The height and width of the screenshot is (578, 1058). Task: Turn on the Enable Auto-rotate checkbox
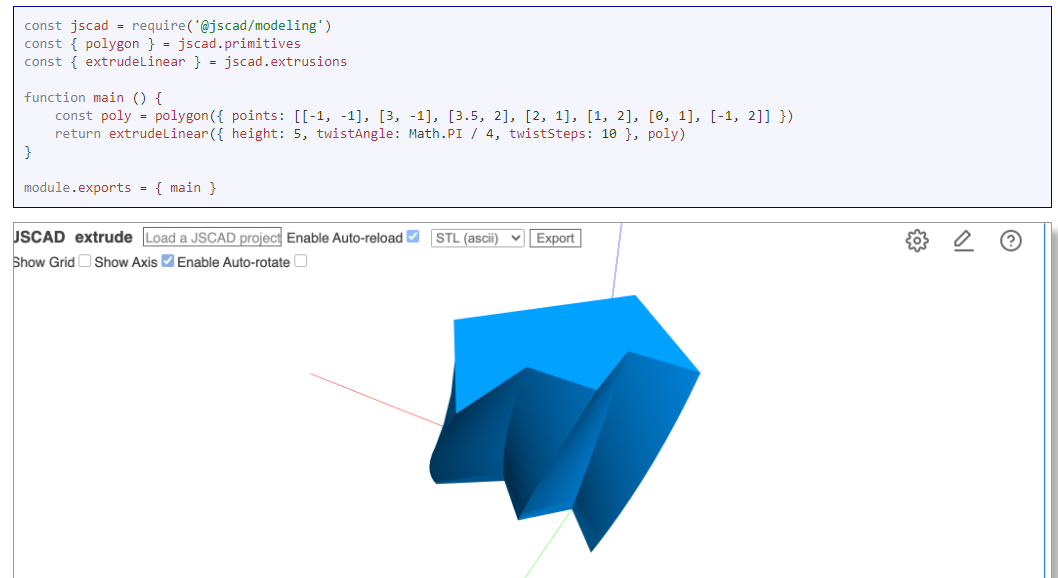click(300, 261)
